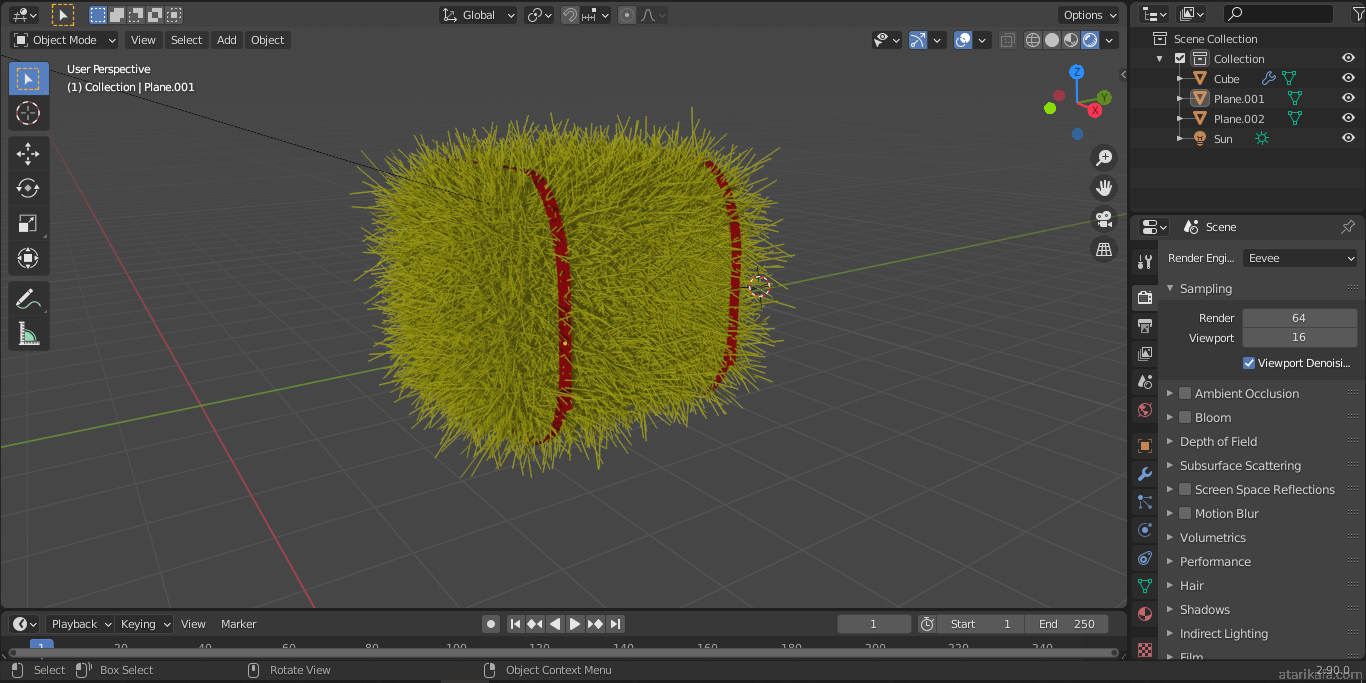Open Object Data properties tab
Image resolution: width=1366 pixels, height=683 pixels.
tap(1145, 586)
